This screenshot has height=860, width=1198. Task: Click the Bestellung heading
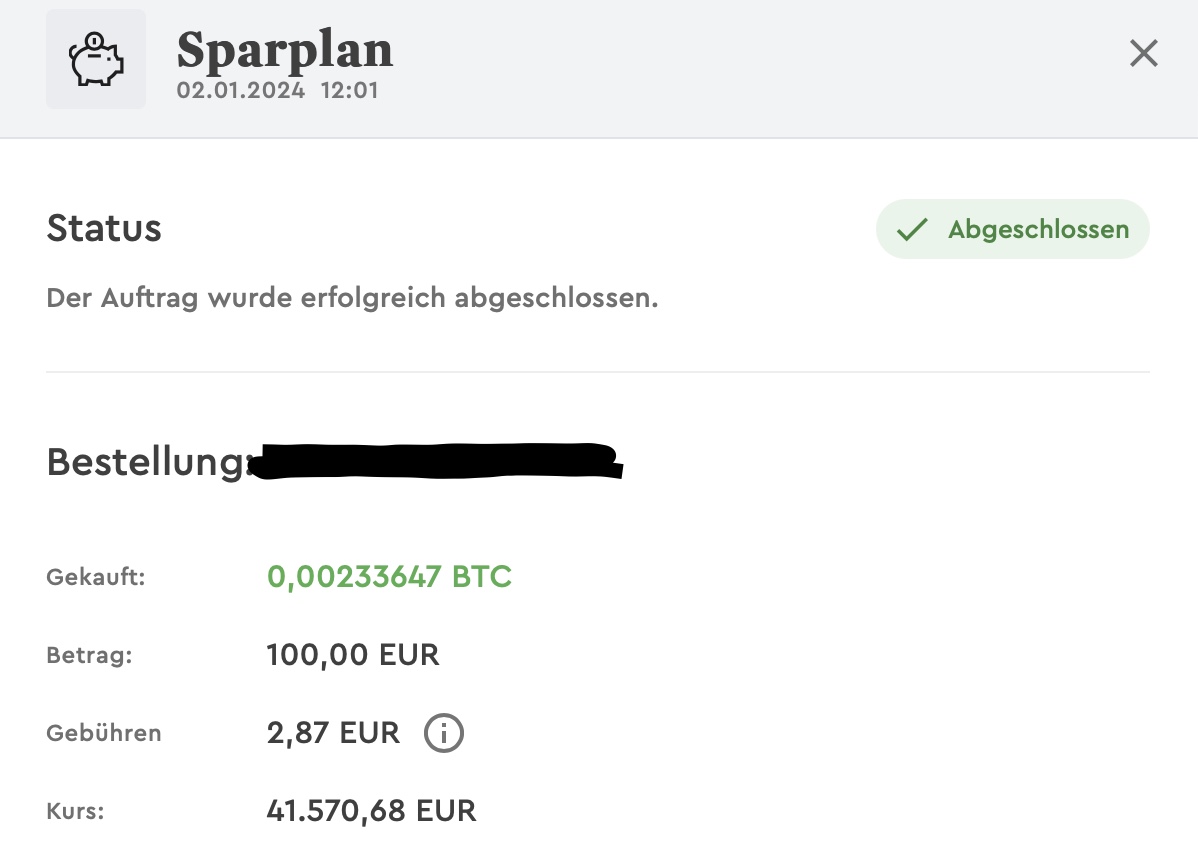(x=146, y=462)
